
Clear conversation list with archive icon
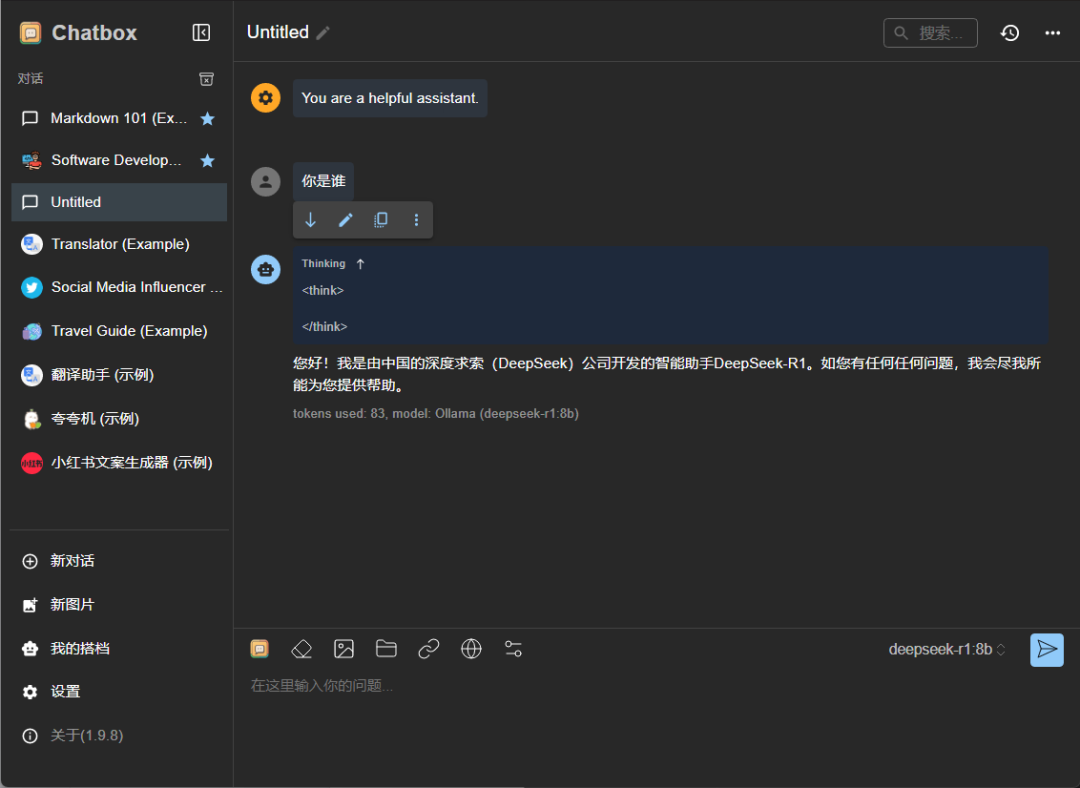(x=206, y=79)
